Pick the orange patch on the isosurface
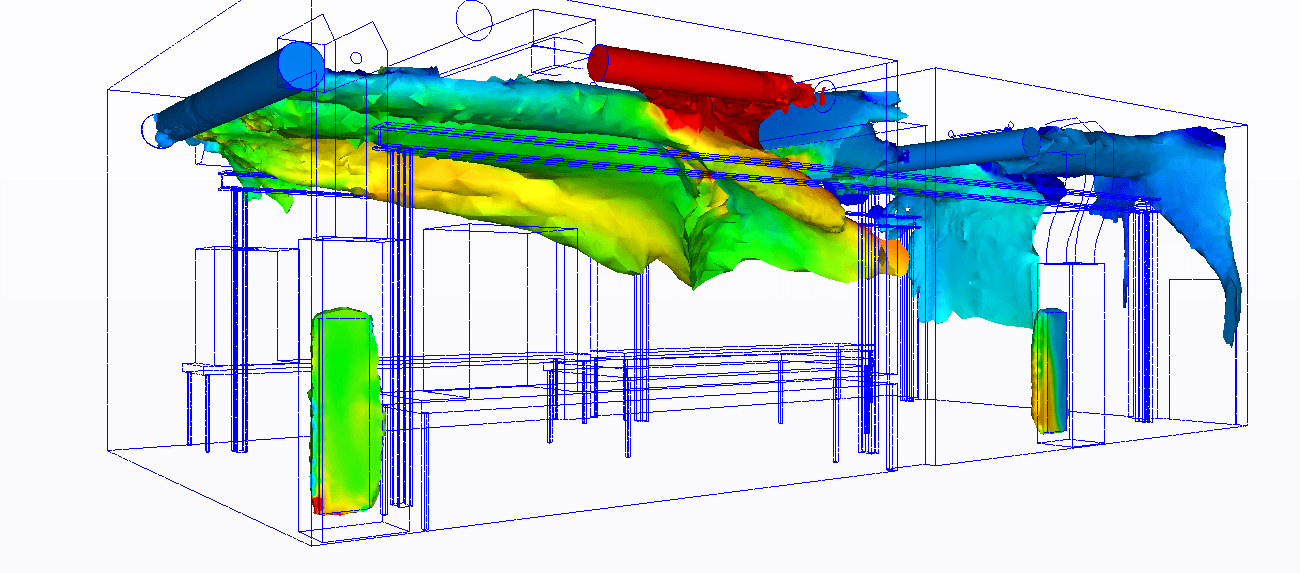The image size is (1300, 573). tap(890, 255)
